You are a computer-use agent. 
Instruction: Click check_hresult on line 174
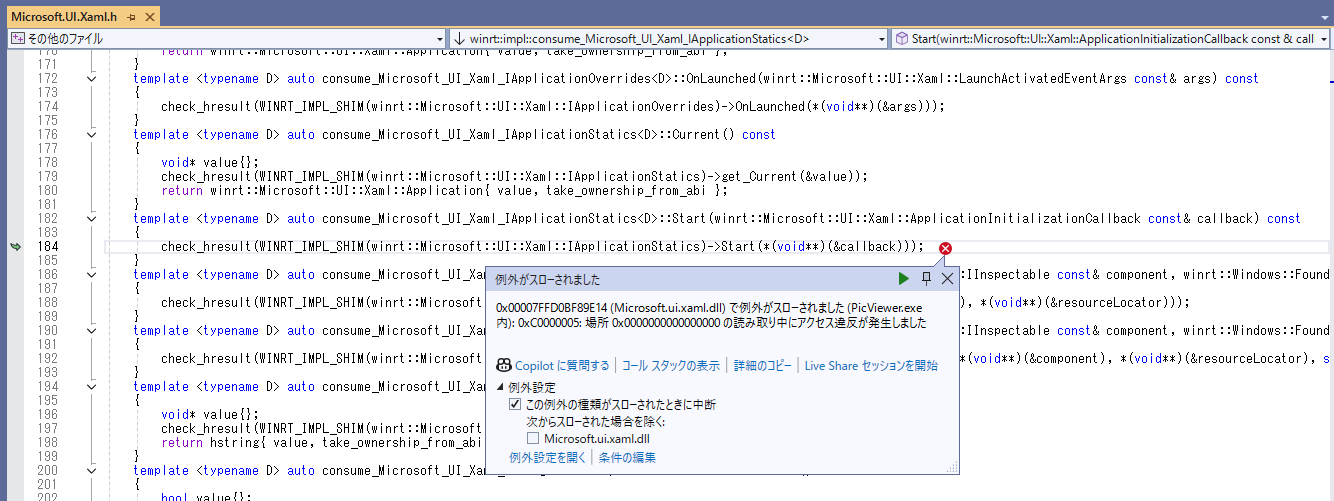coord(204,106)
